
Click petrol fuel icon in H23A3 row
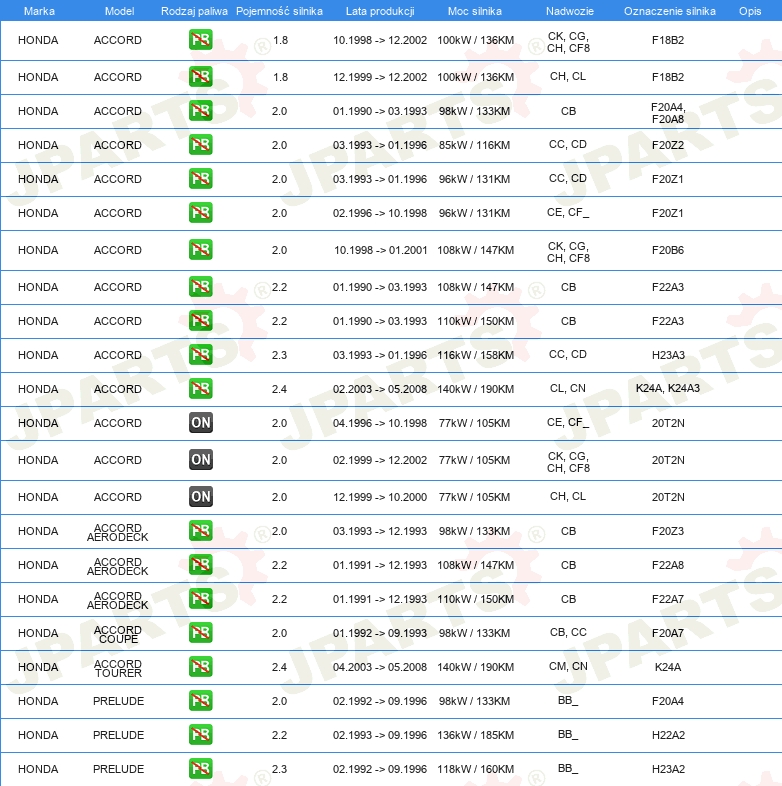point(201,354)
